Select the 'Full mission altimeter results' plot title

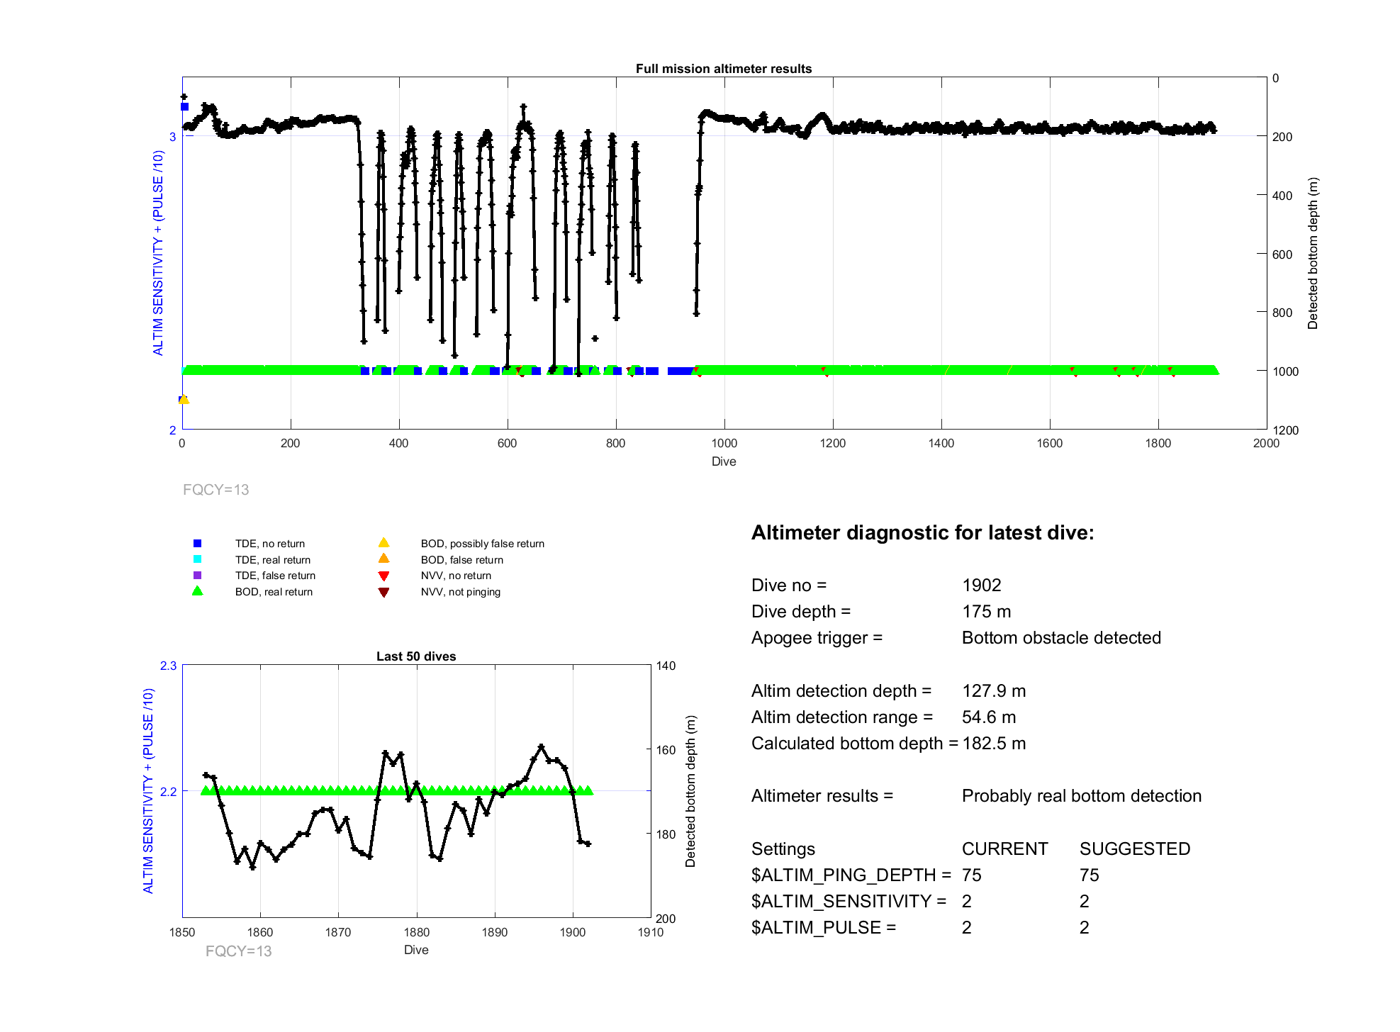click(x=724, y=69)
